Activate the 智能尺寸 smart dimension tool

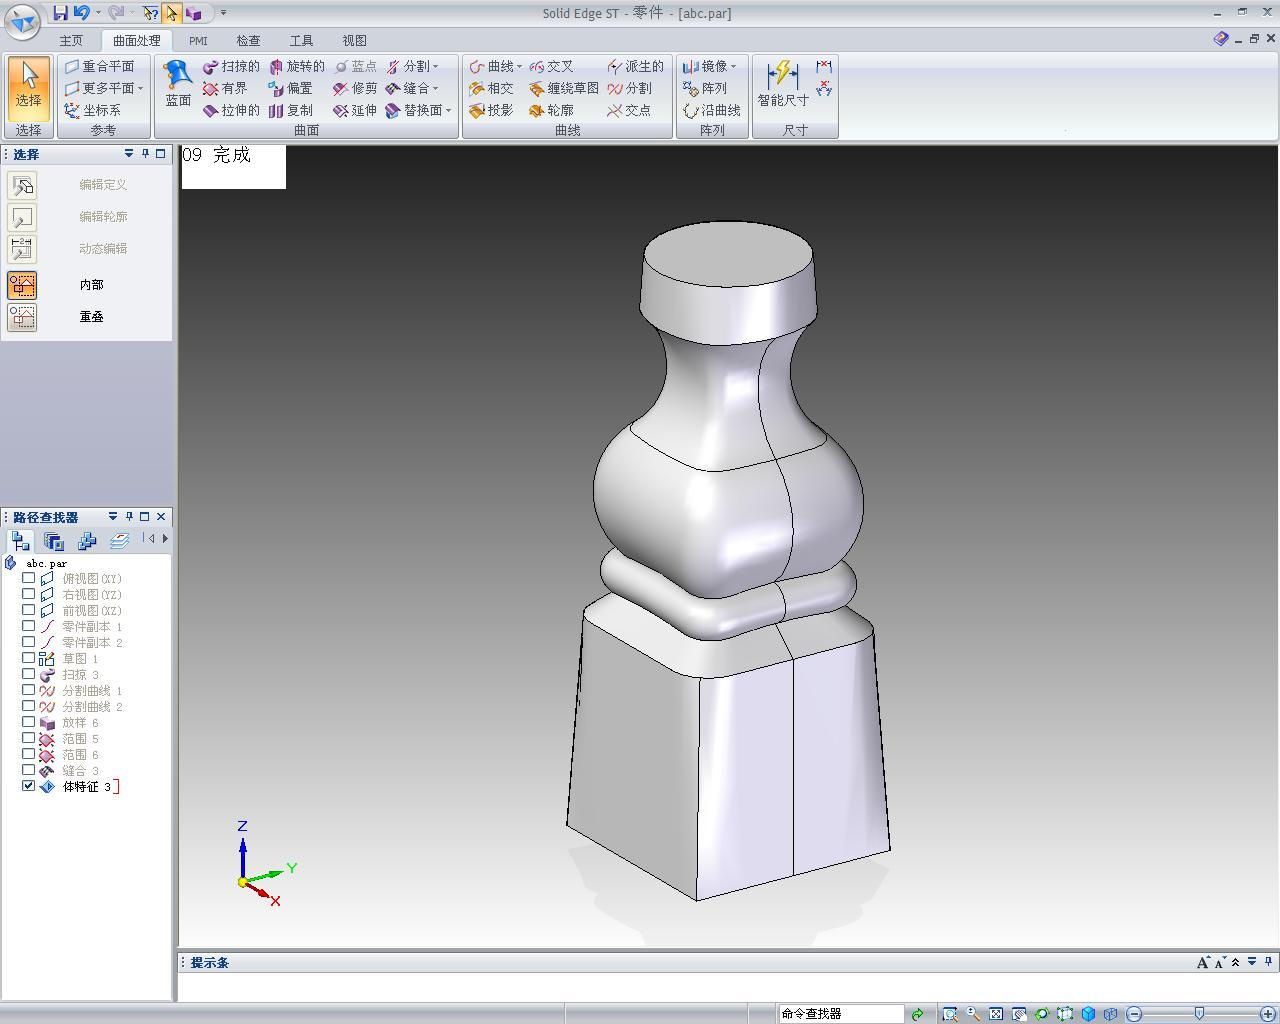tap(783, 84)
